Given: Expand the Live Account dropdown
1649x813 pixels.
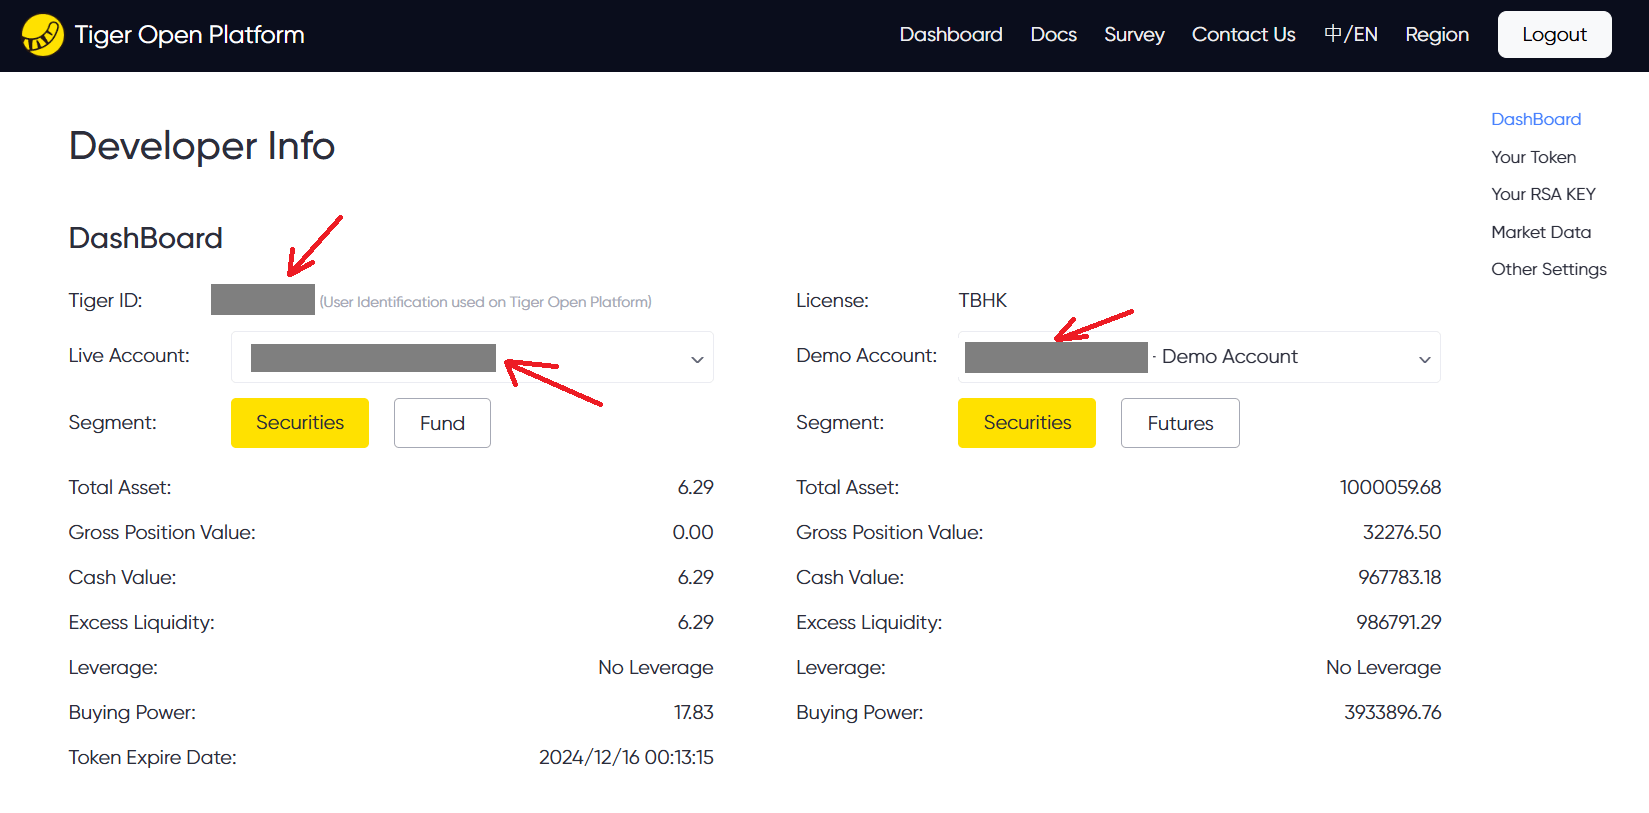Looking at the screenshot, I should pyautogui.click(x=472, y=357).
